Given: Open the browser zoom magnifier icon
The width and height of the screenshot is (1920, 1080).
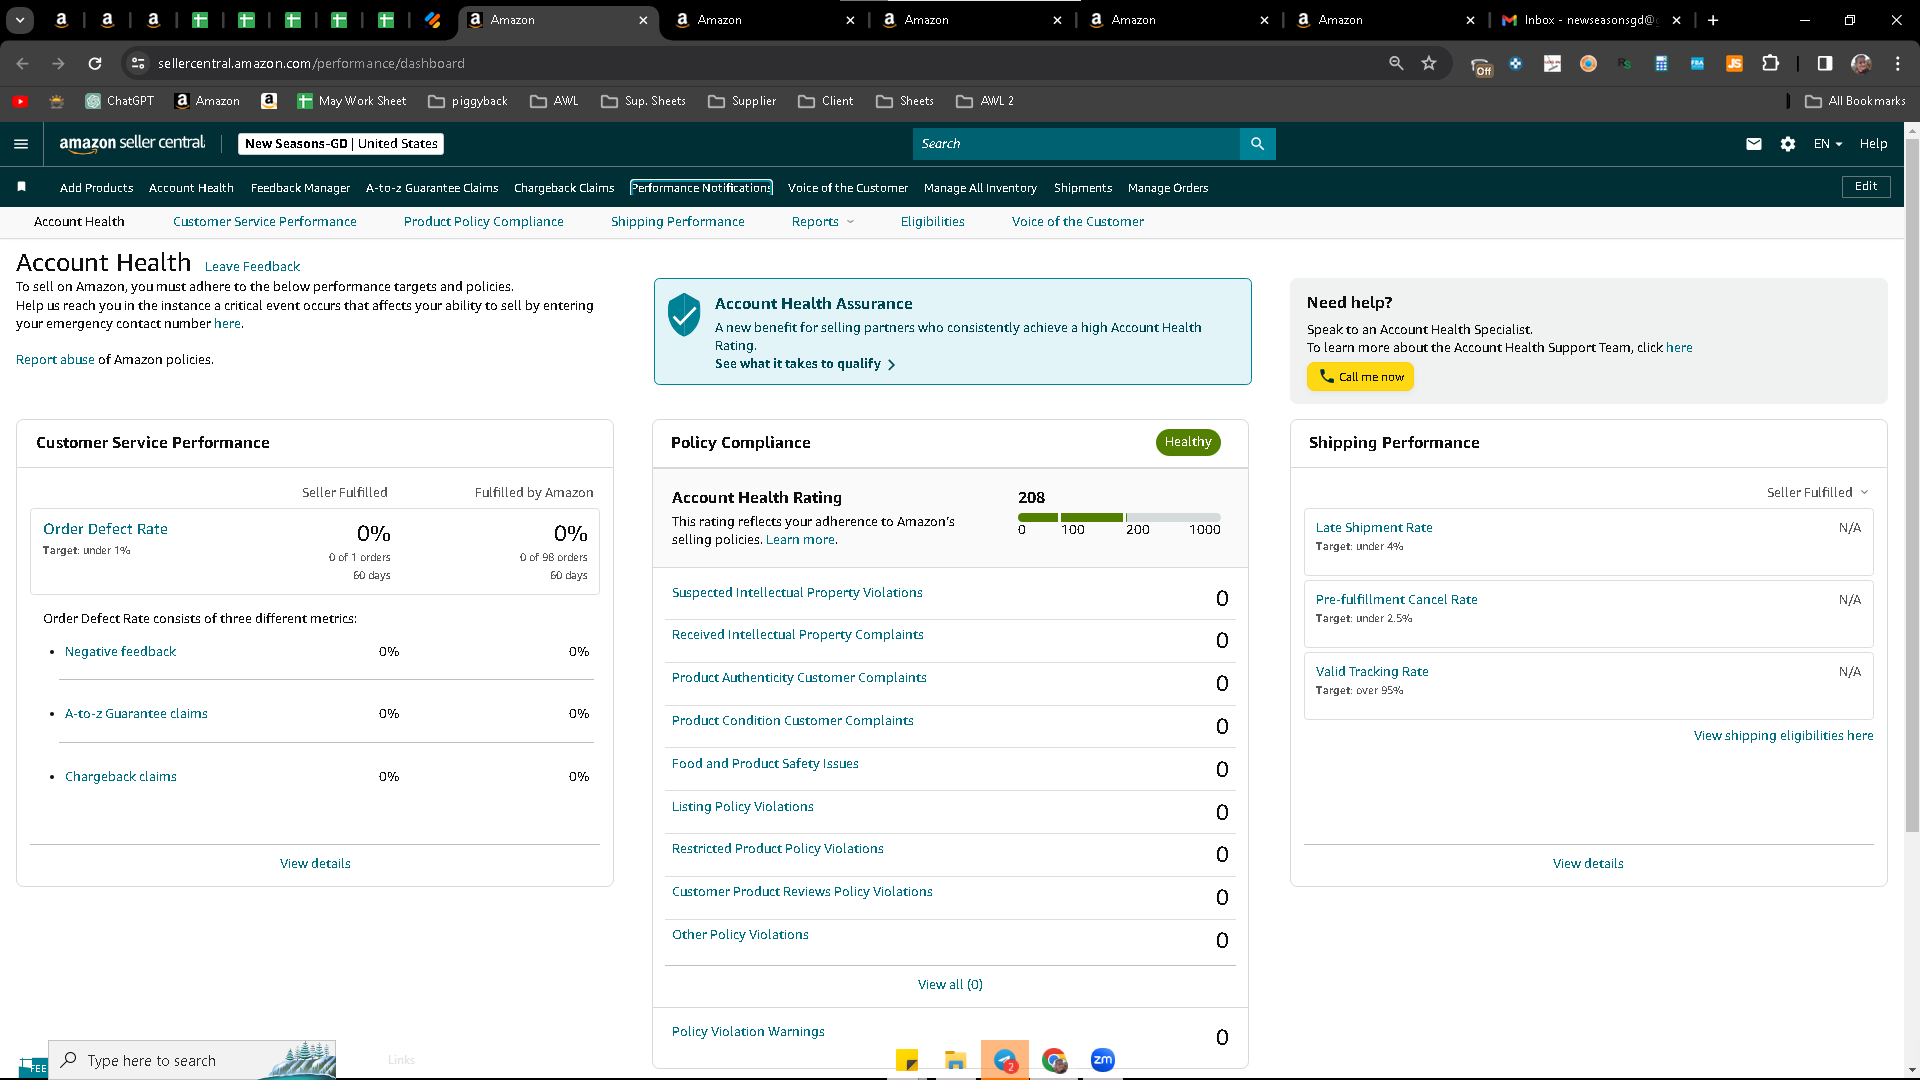Looking at the screenshot, I should pos(1396,63).
